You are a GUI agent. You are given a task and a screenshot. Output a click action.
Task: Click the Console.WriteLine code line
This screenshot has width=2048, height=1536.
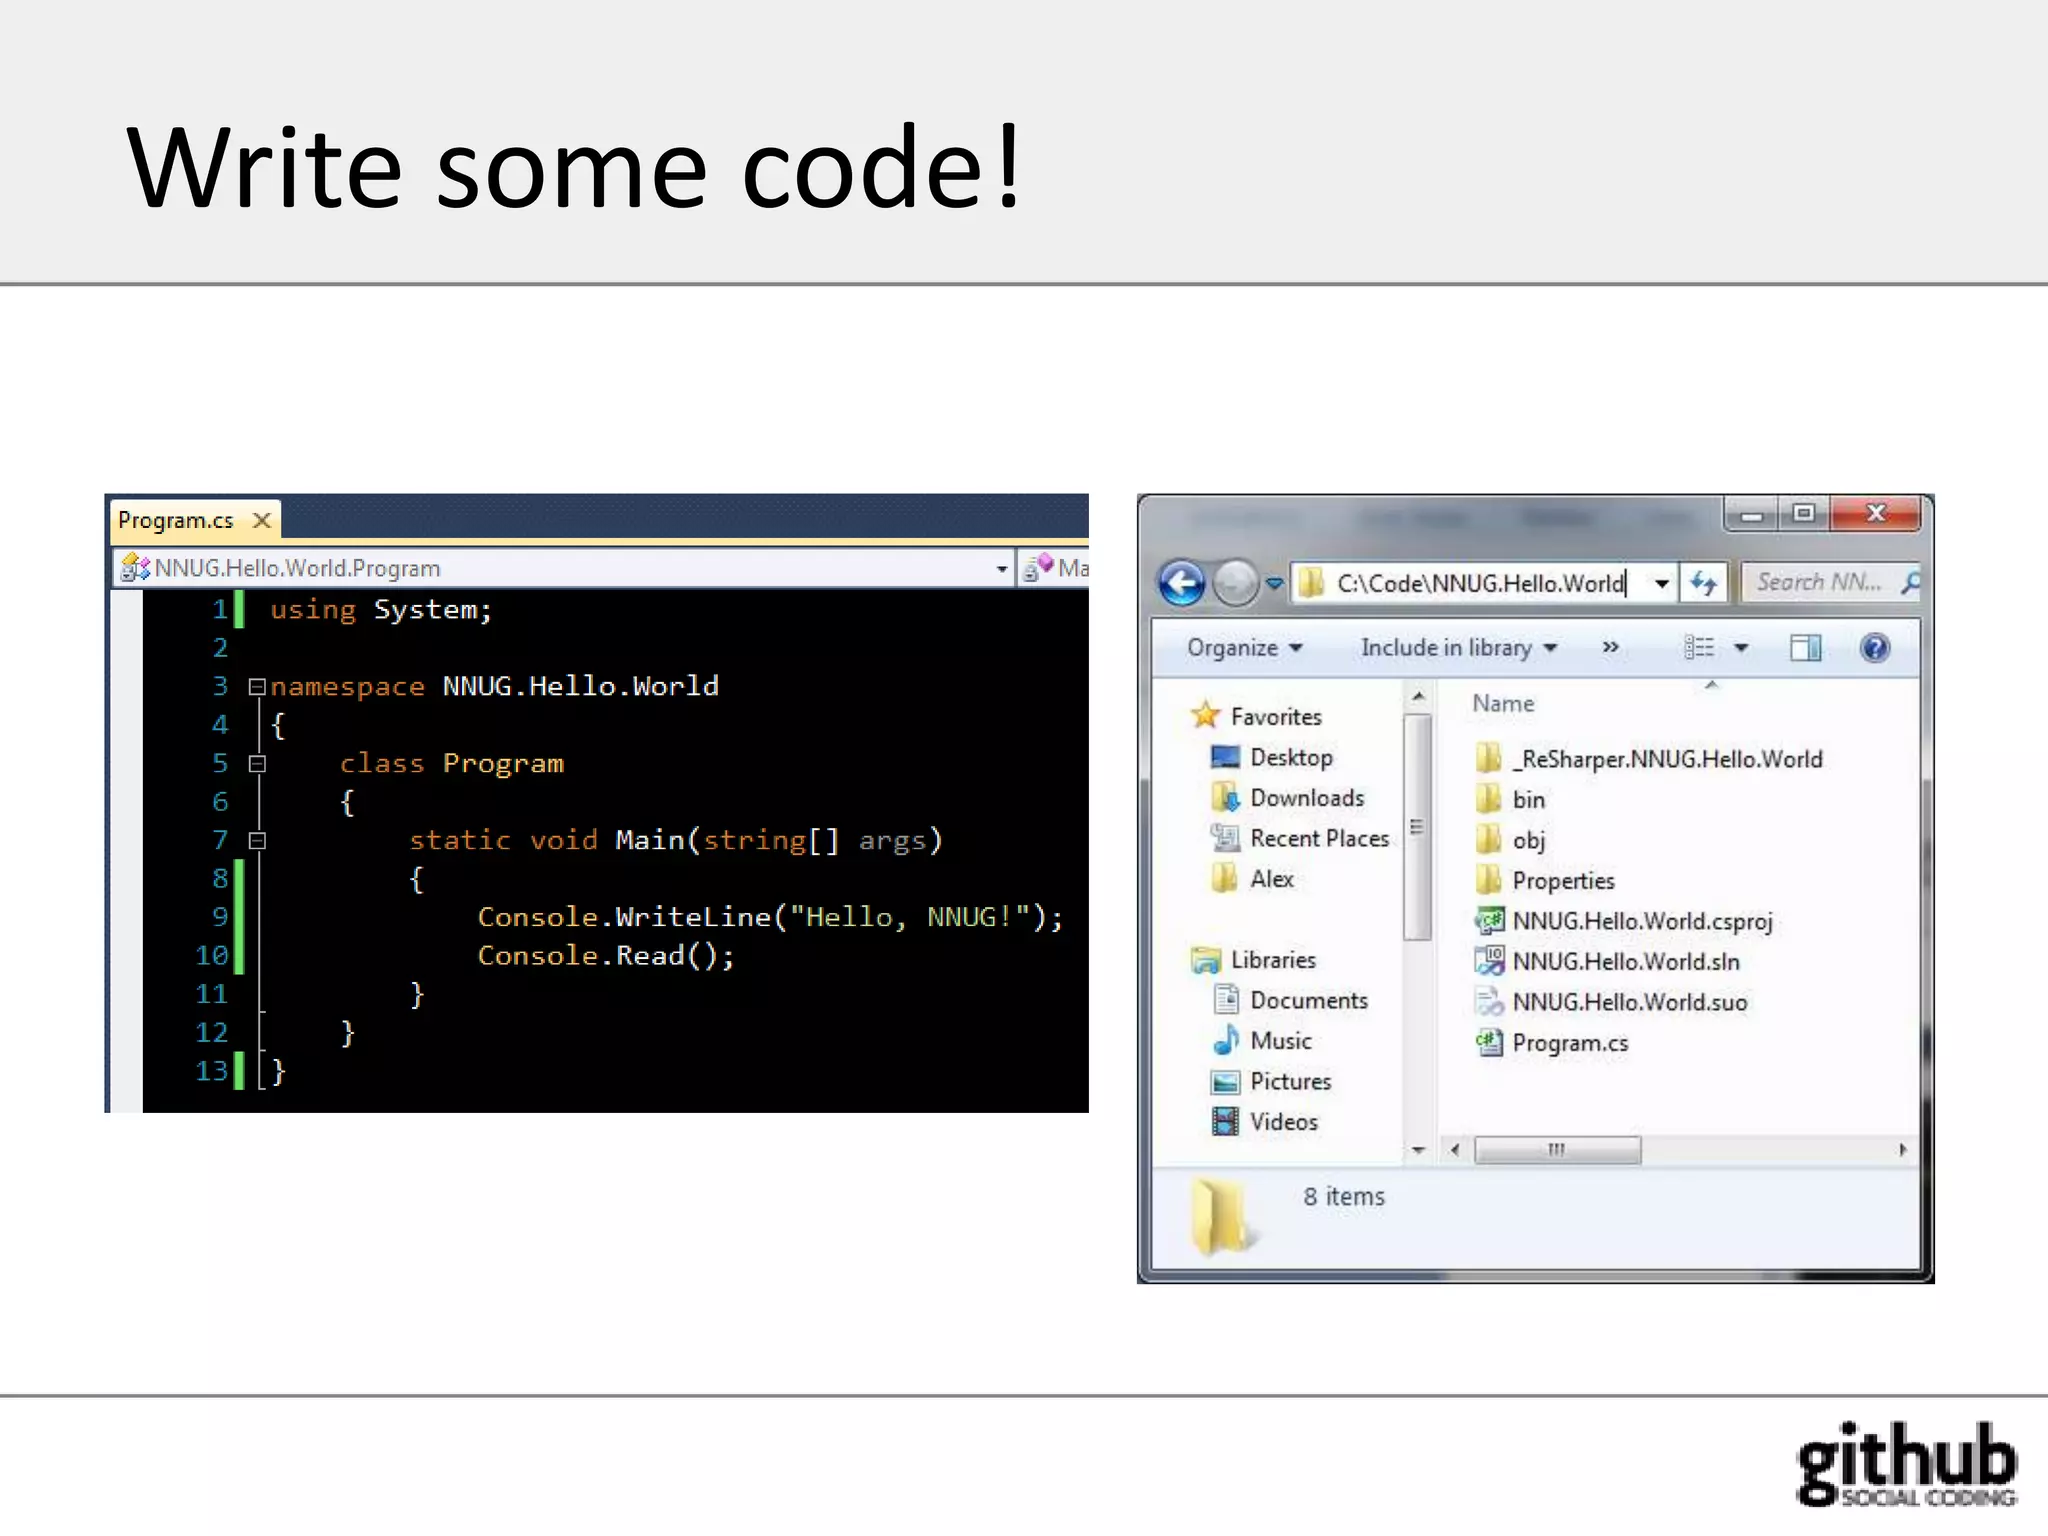pos(770,917)
